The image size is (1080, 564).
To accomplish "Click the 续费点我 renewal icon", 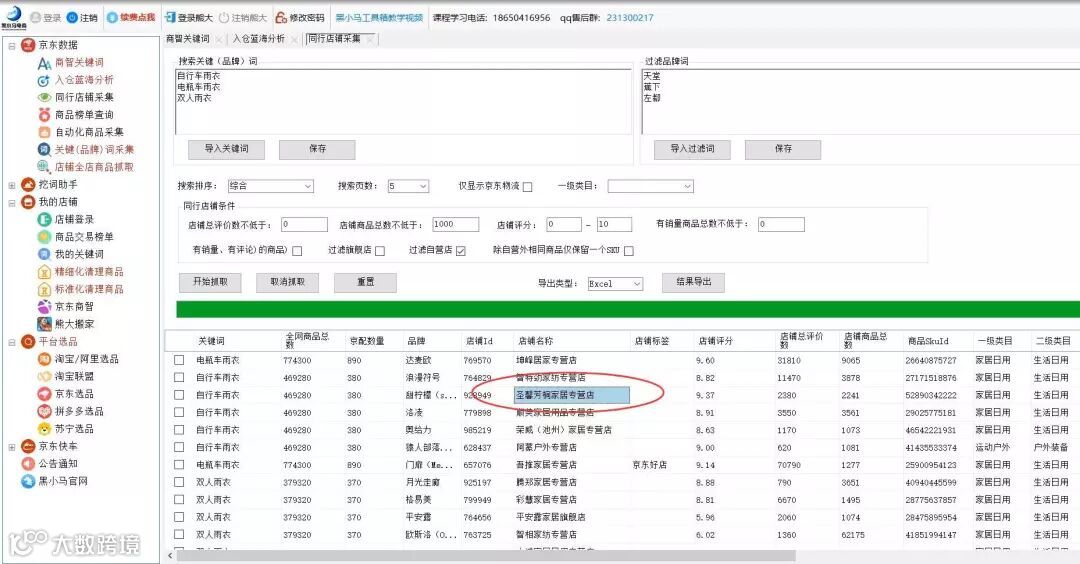I will tap(112, 17).
